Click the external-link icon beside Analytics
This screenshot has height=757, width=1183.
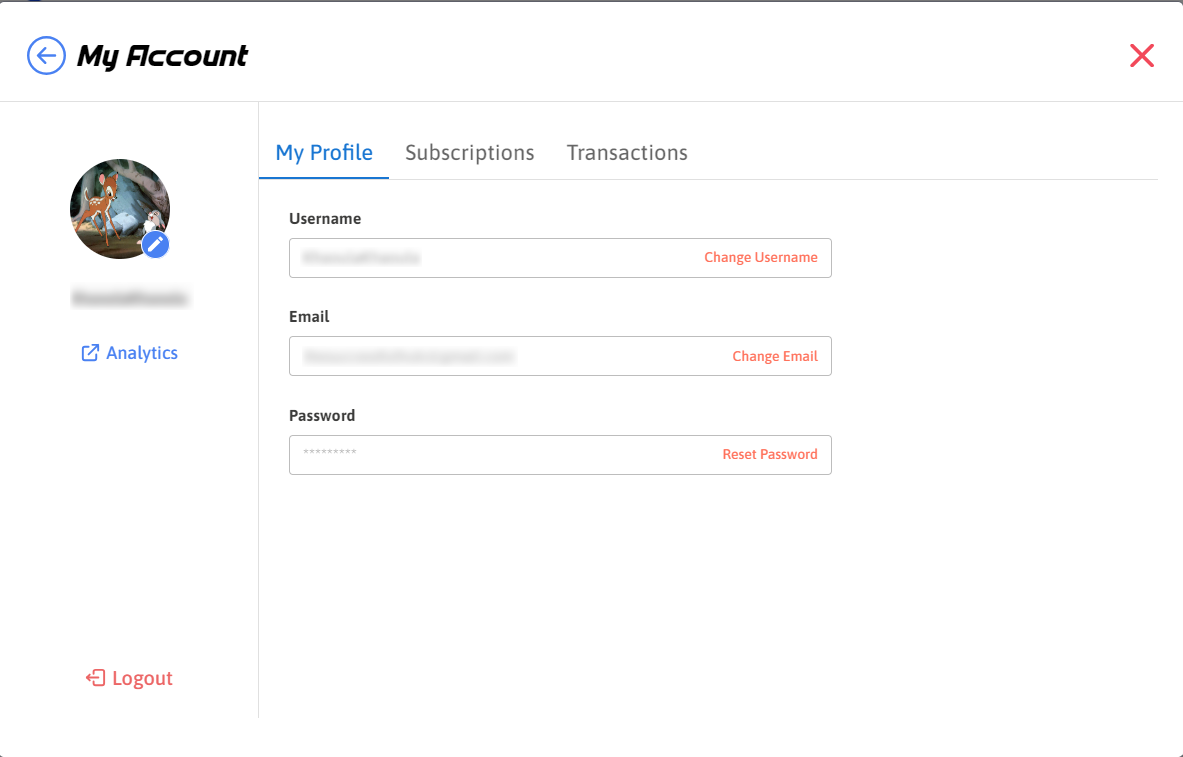point(90,353)
